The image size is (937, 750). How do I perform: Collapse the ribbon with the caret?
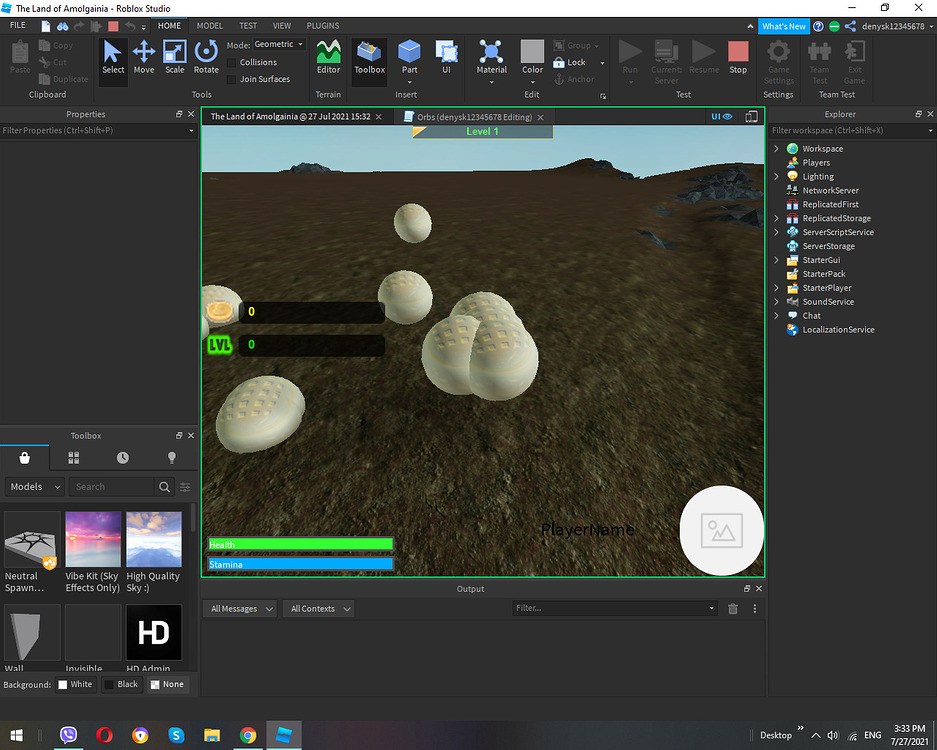[x=750, y=26]
